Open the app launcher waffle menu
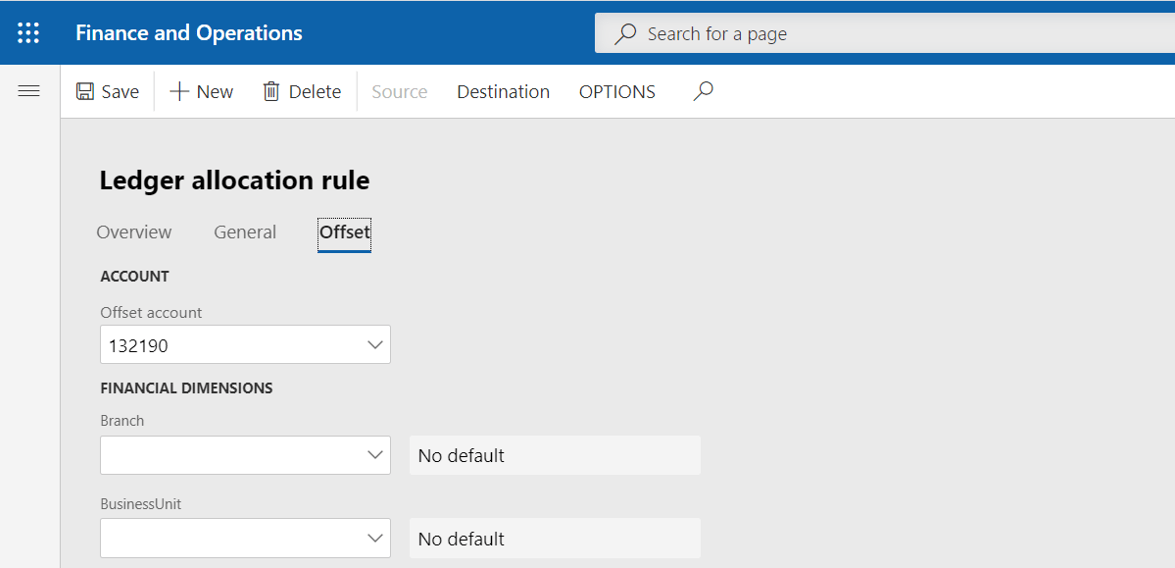 point(29,33)
